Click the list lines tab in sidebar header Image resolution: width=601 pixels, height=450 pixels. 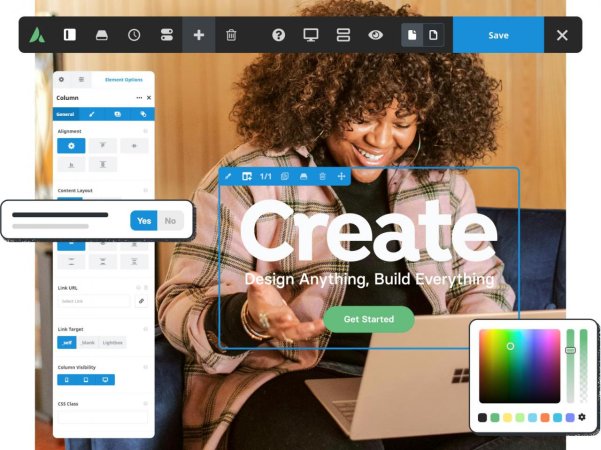point(81,79)
